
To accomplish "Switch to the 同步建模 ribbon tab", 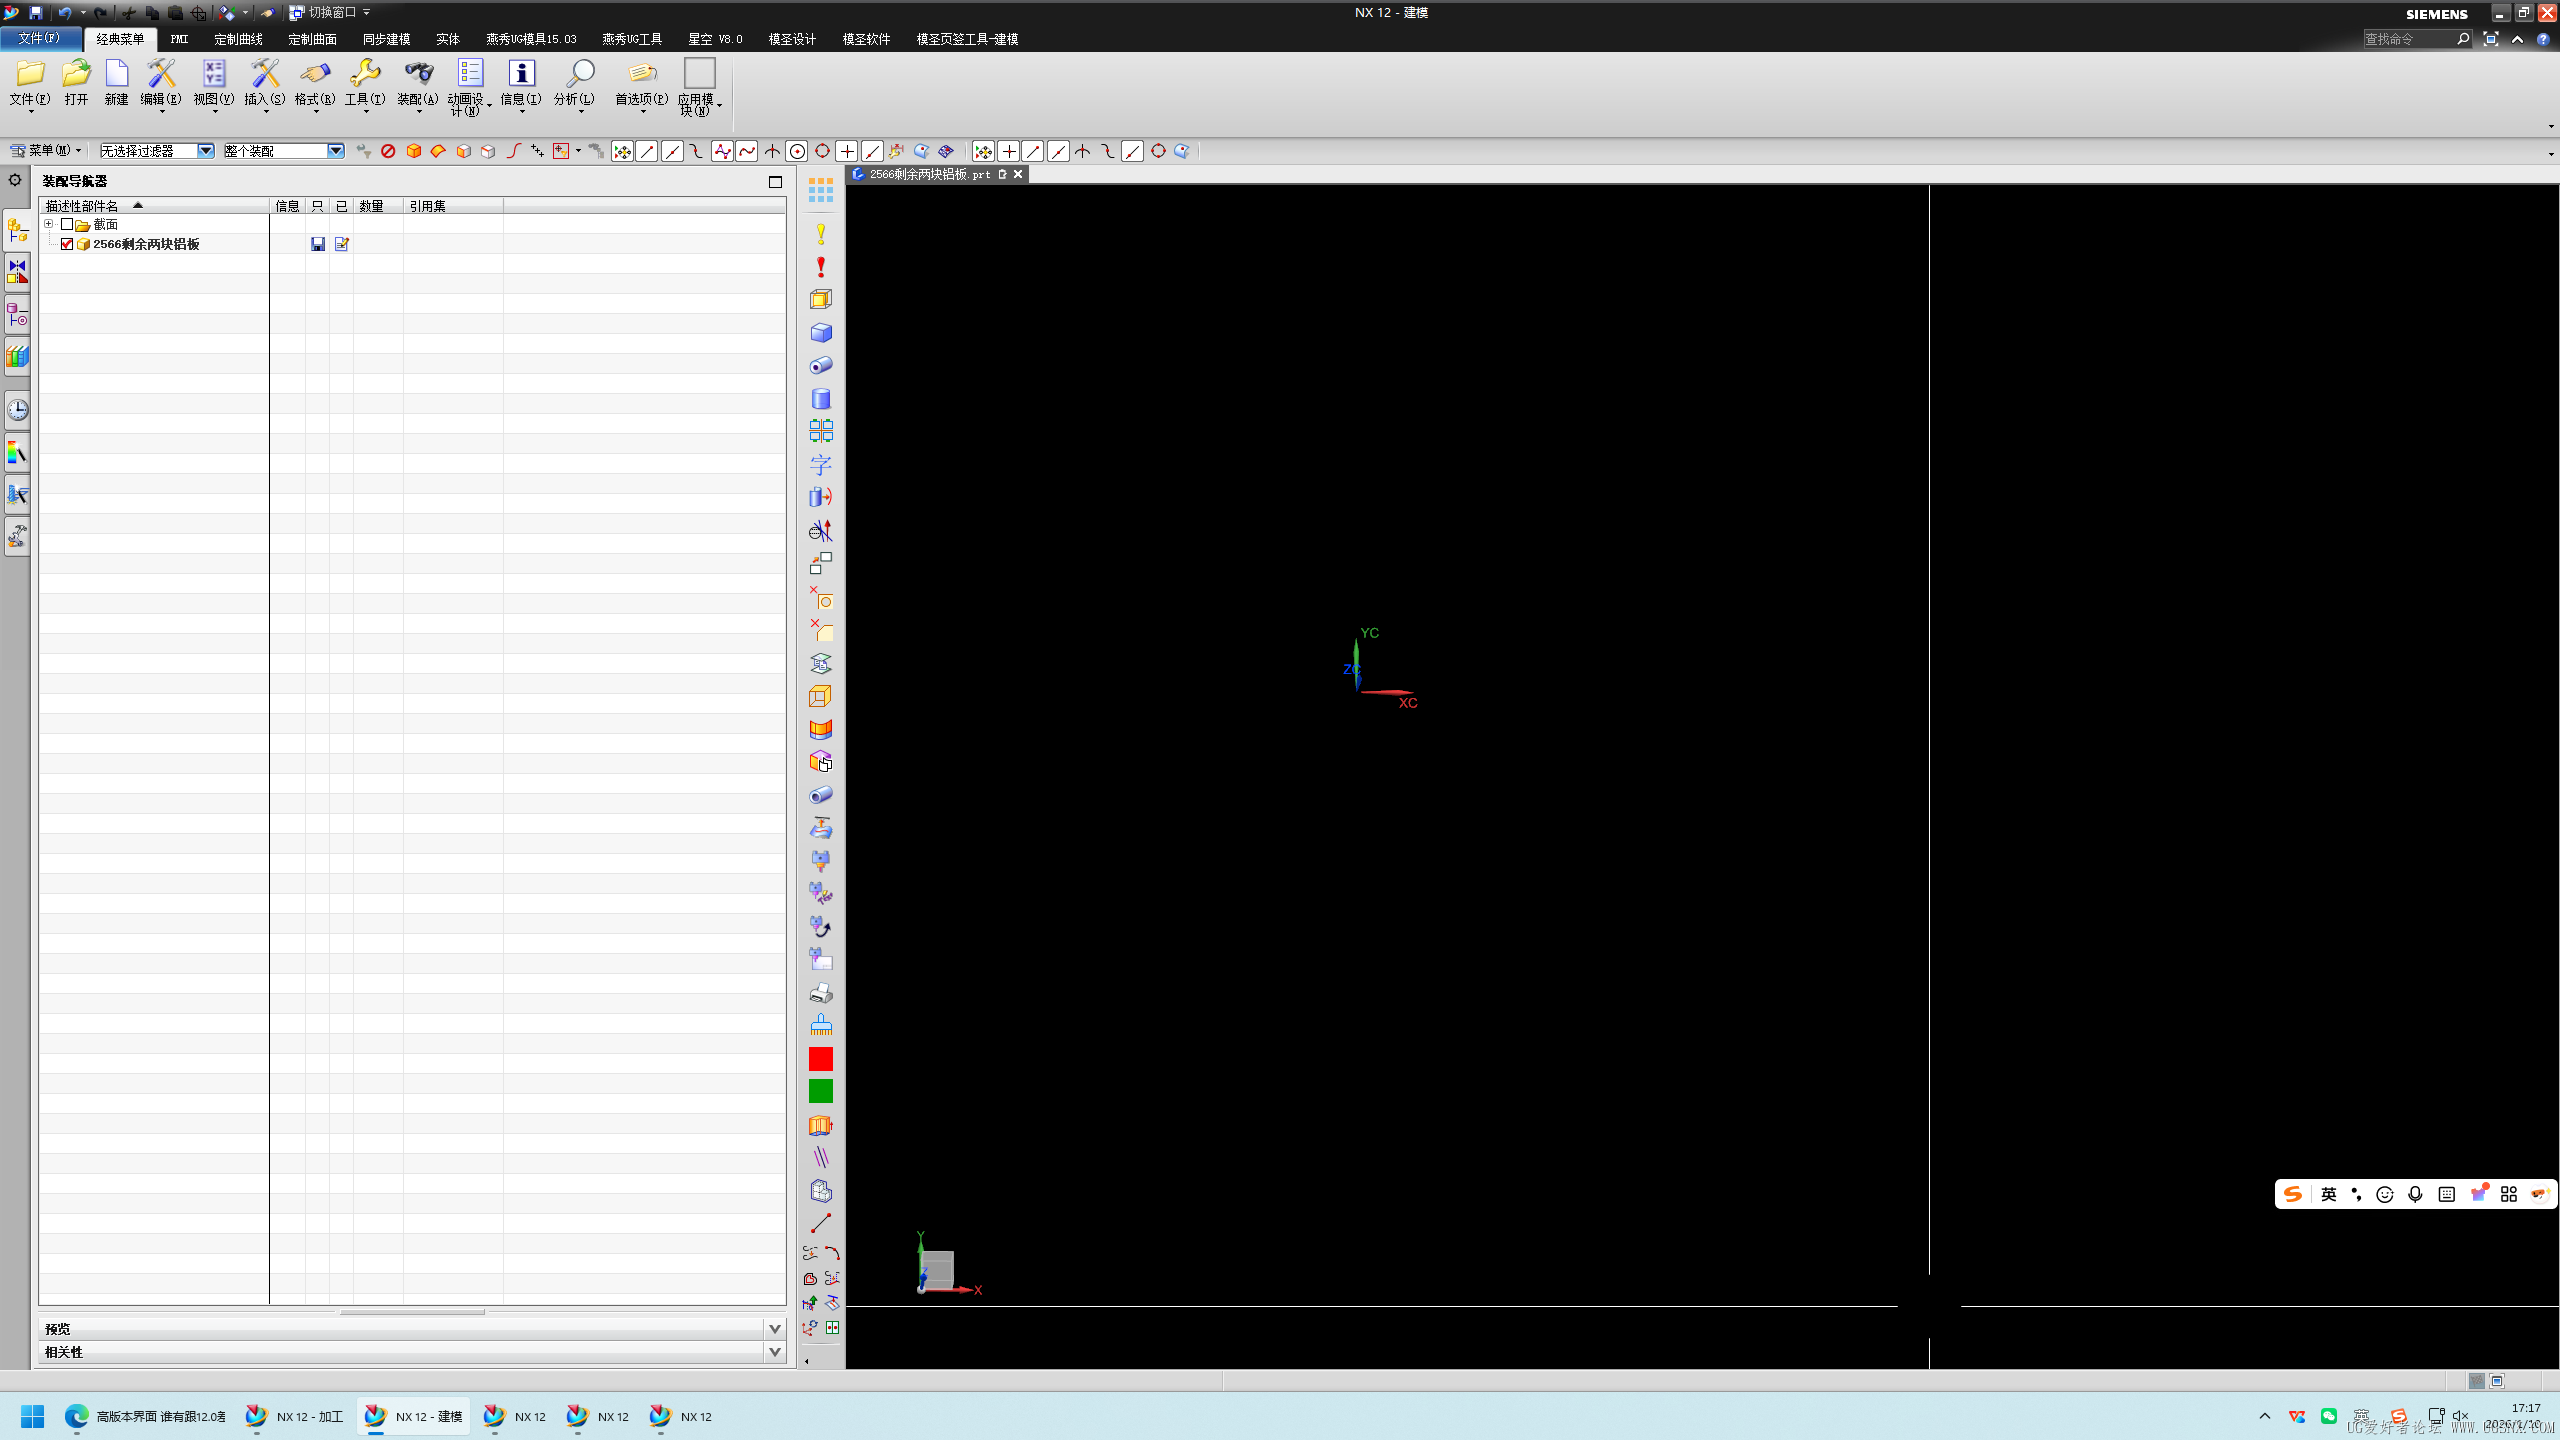I will pos(386,39).
